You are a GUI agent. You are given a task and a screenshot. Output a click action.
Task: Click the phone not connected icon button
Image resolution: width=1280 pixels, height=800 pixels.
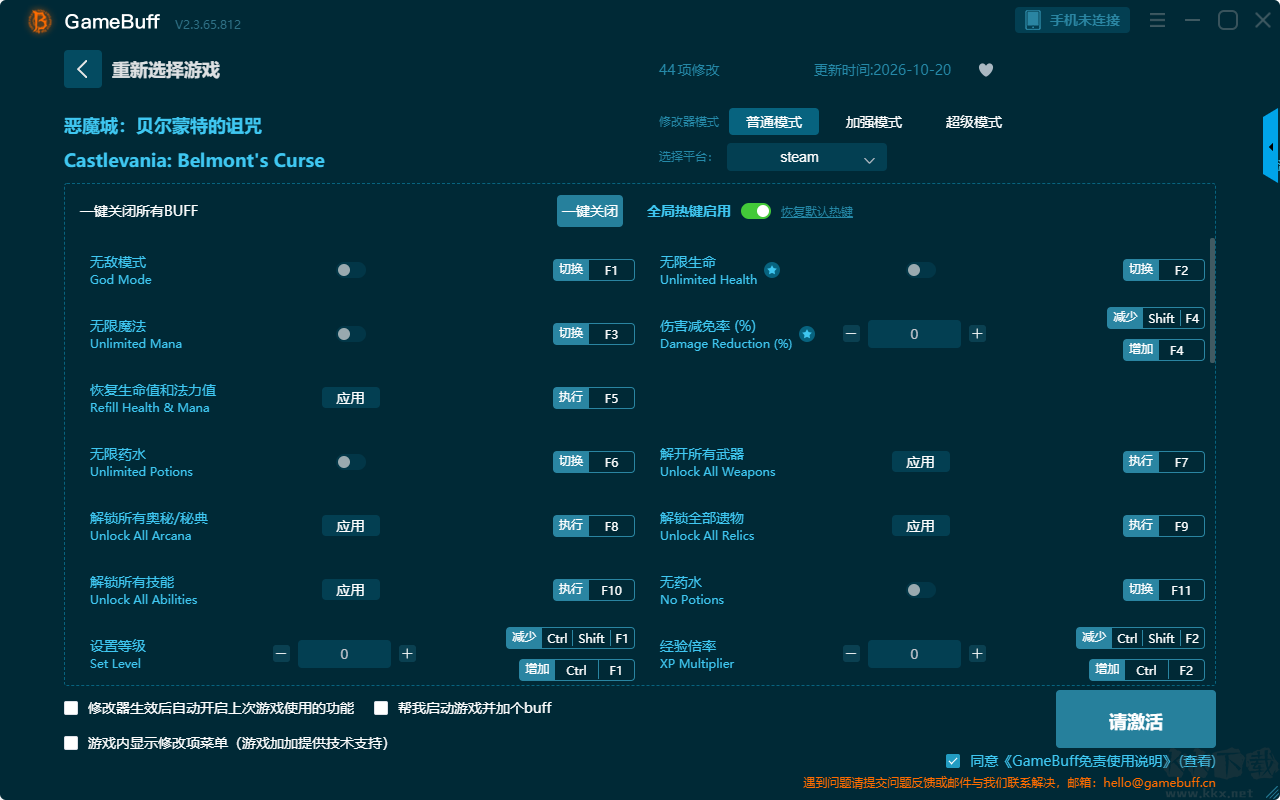1073,20
